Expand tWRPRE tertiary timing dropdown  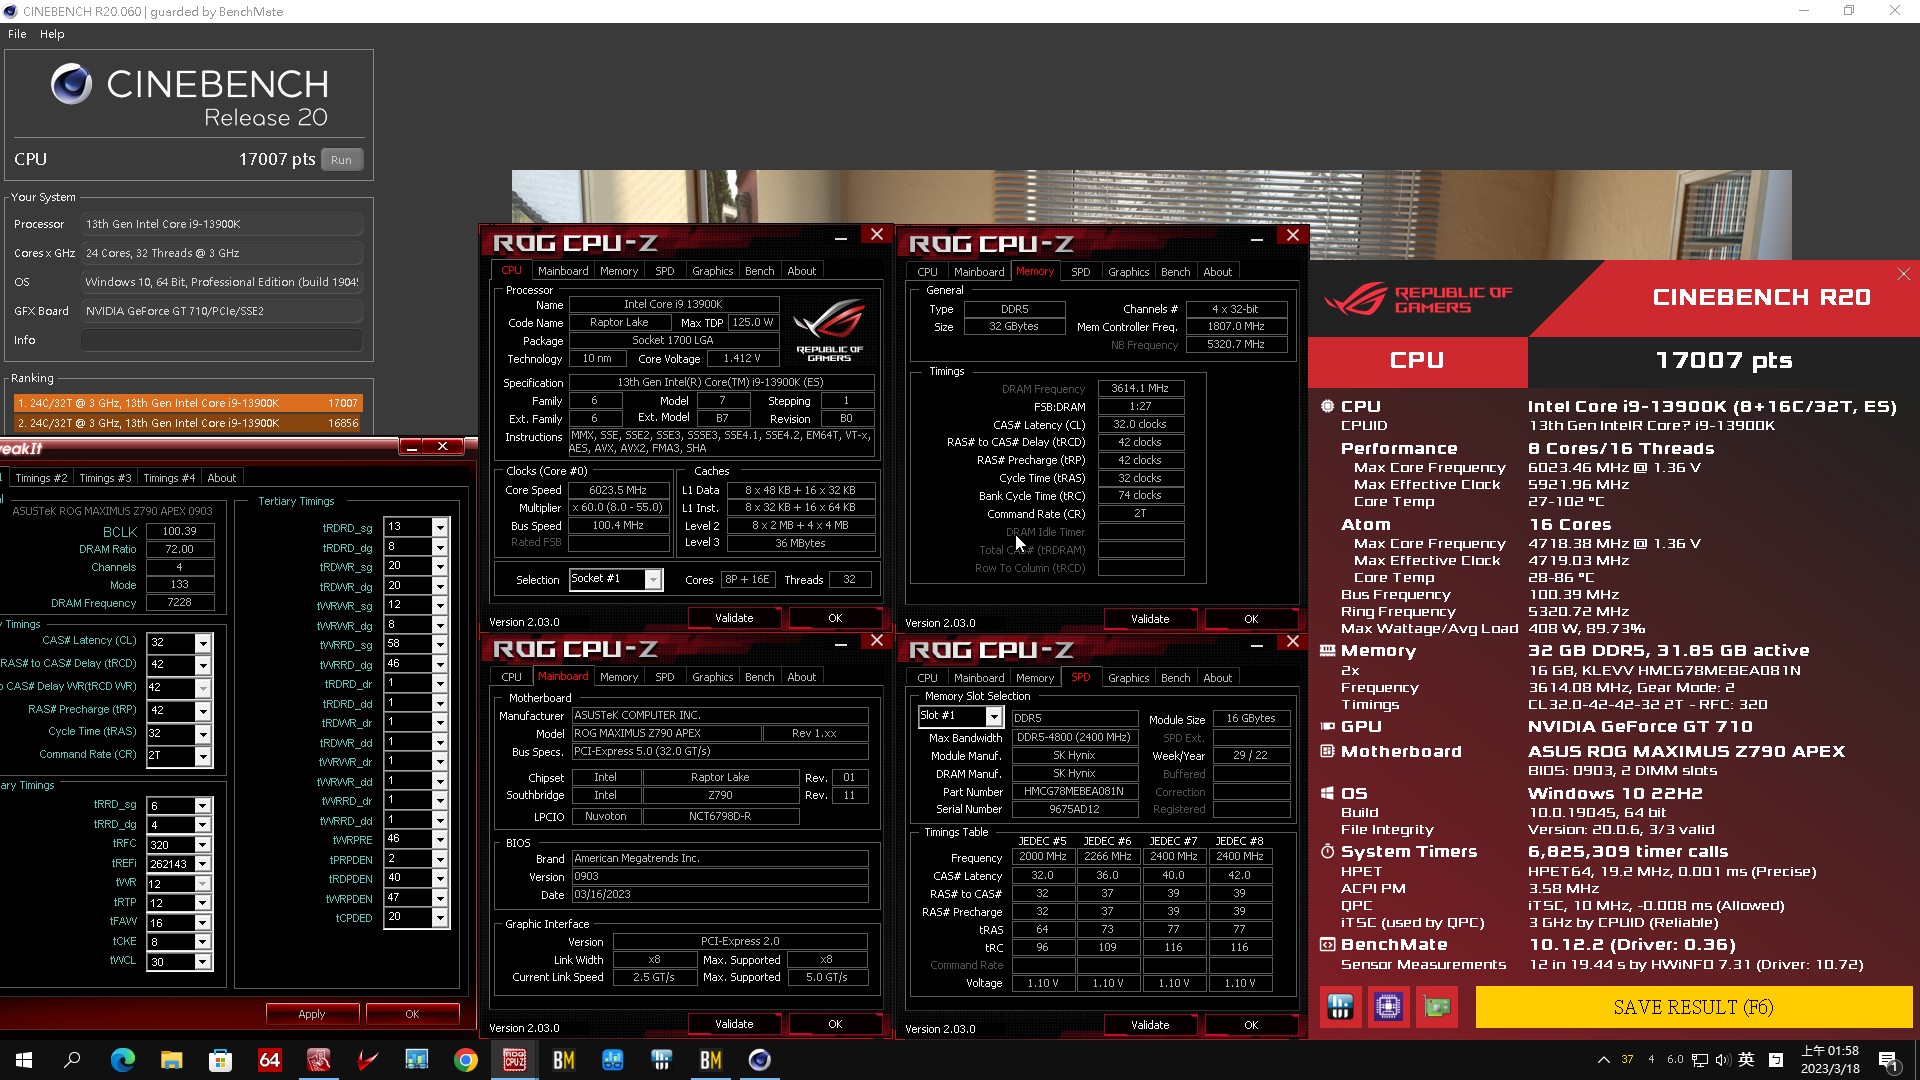point(439,839)
